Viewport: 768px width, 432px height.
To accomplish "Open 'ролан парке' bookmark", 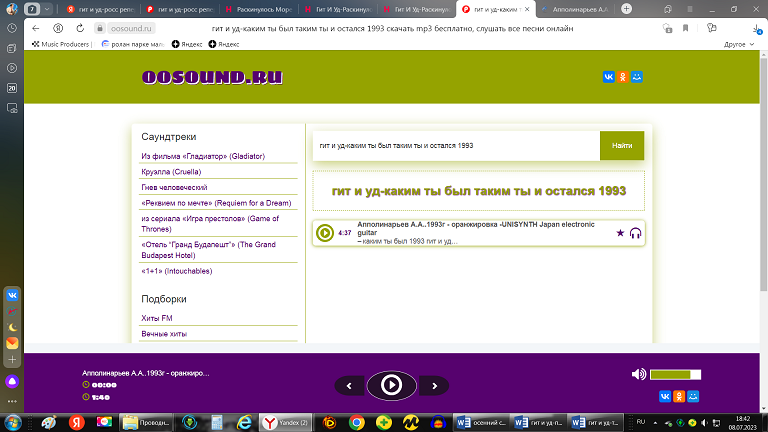I will [x=132, y=44].
